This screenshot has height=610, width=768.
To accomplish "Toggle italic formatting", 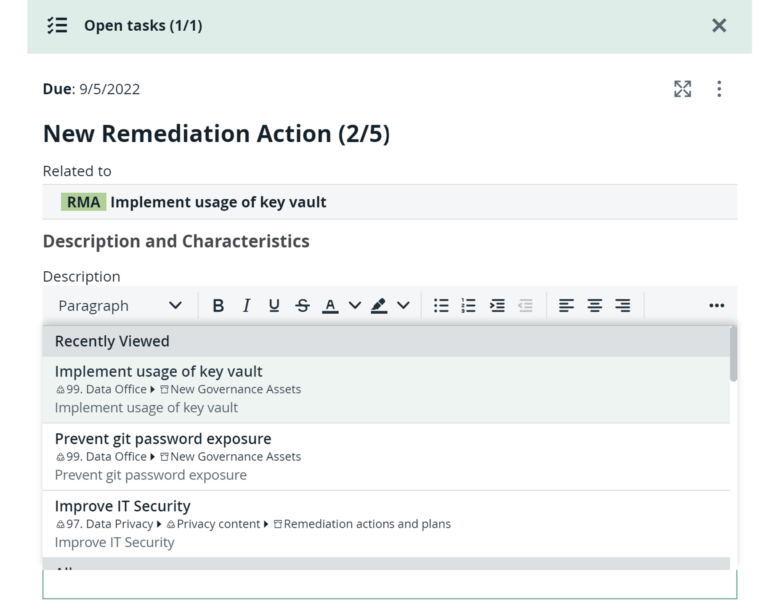I will coord(246,306).
